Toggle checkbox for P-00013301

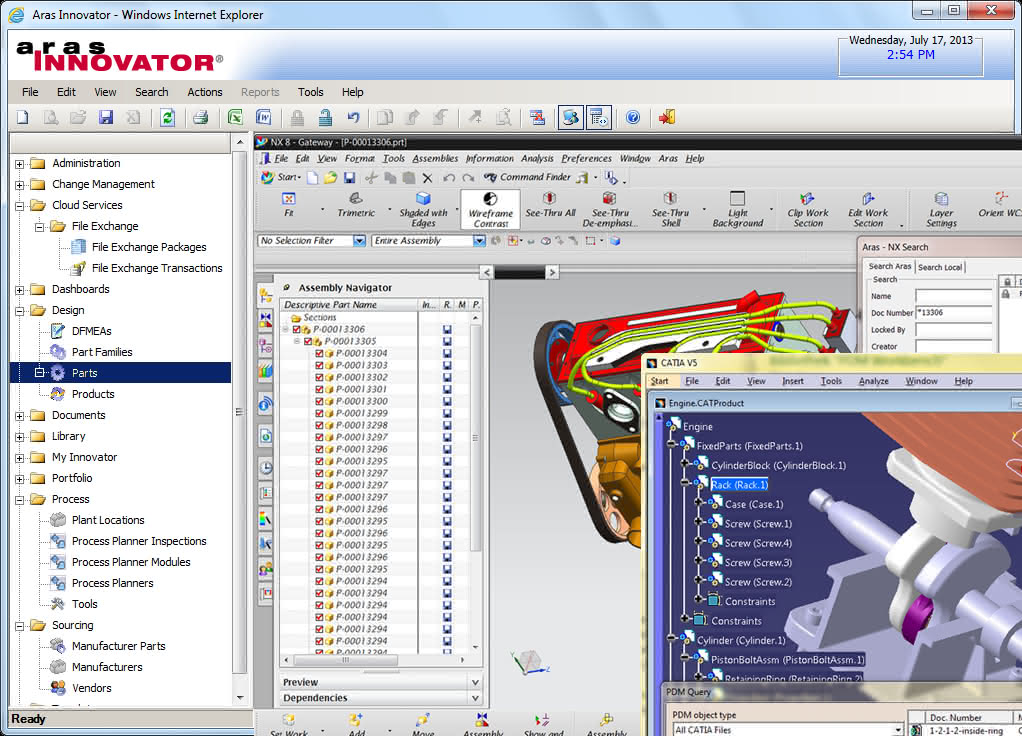(319, 389)
